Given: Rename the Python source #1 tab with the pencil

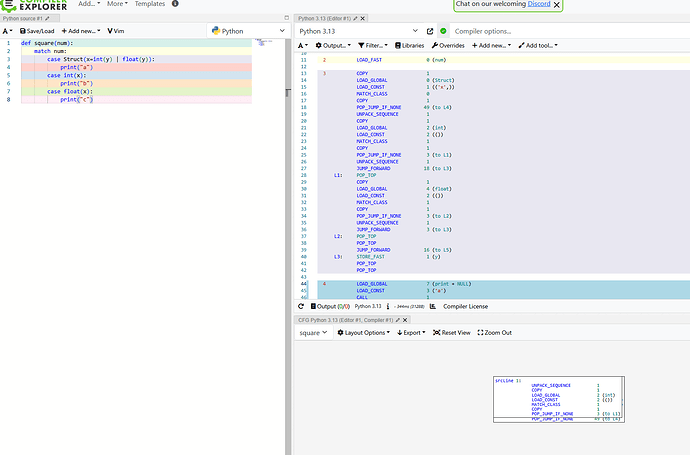Looking at the screenshot, I should click(x=47, y=18).
